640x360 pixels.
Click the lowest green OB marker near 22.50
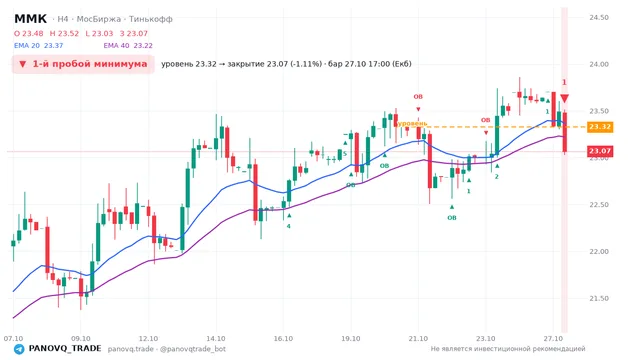click(x=452, y=218)
